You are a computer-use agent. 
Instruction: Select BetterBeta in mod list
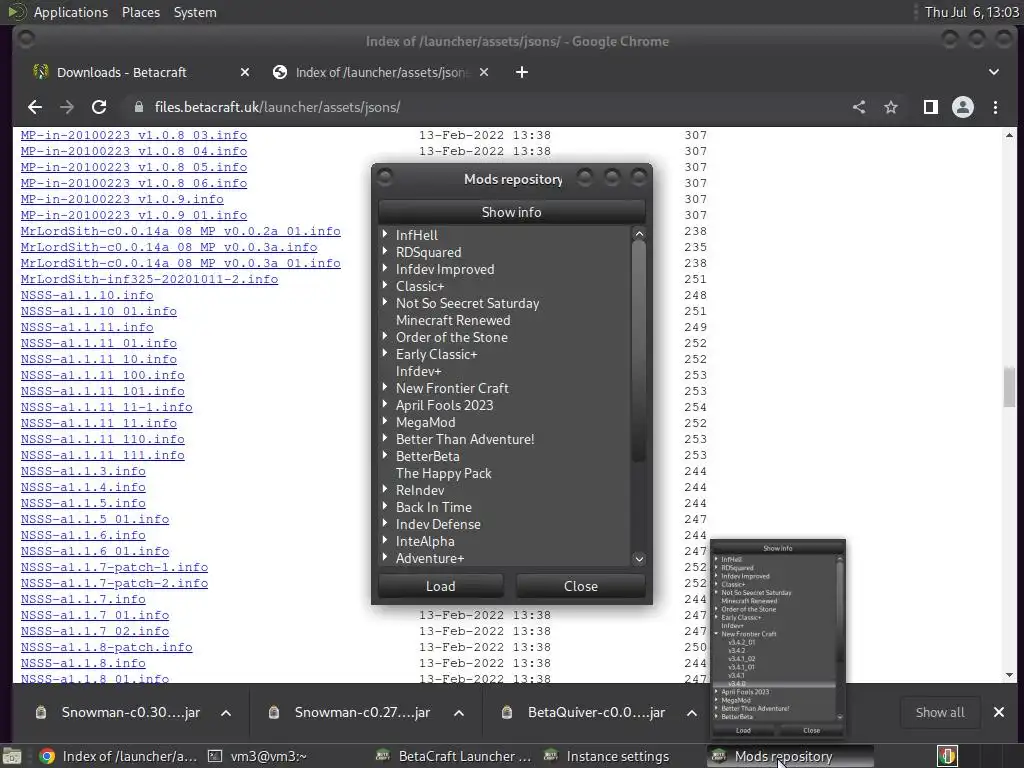tap(428, 456)
